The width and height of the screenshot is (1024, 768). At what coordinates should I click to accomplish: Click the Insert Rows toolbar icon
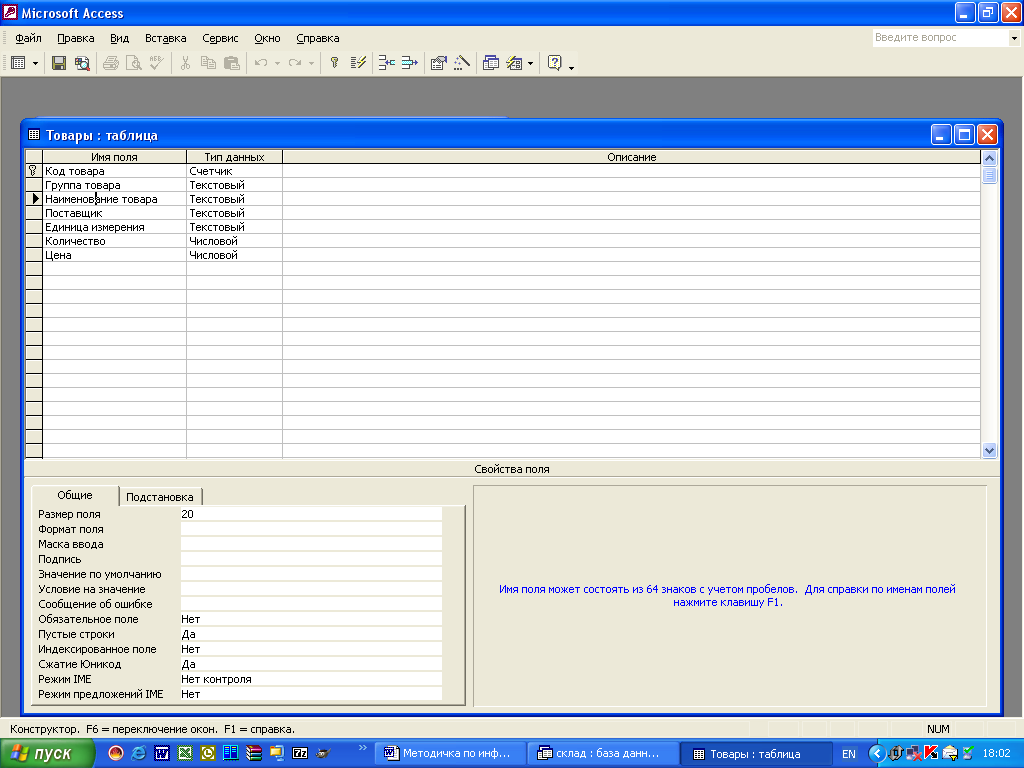[387, 63]
